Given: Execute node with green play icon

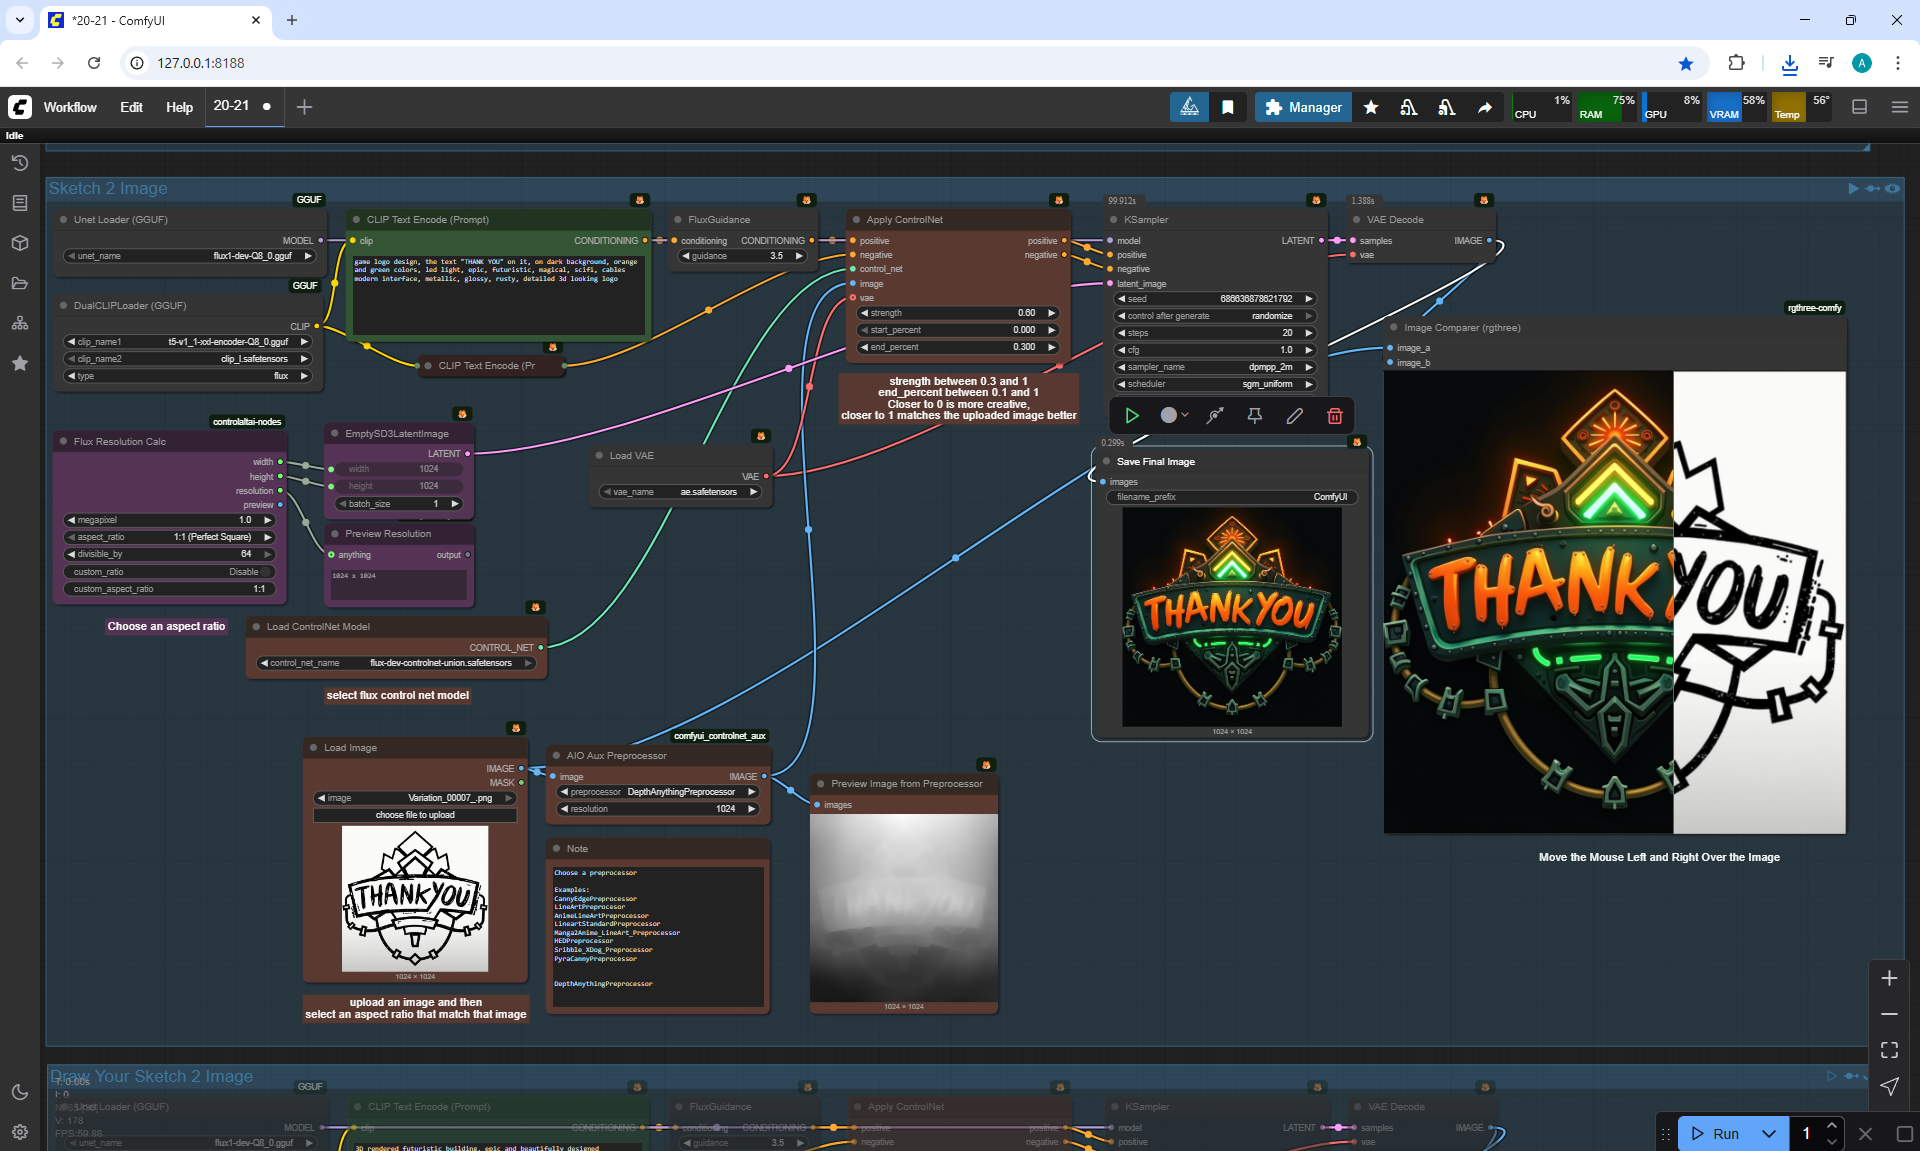Looking at the screenshot, I should 1132,415.
